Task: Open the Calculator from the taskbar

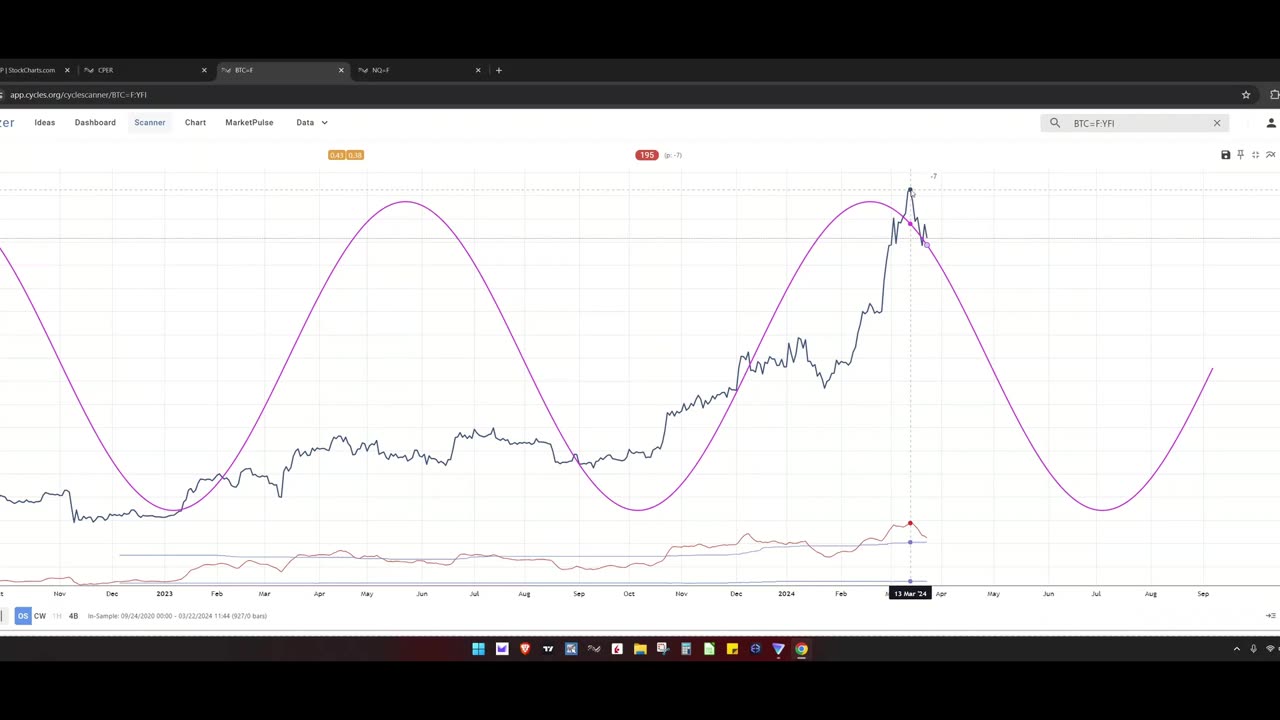Action: click(686, 649)
